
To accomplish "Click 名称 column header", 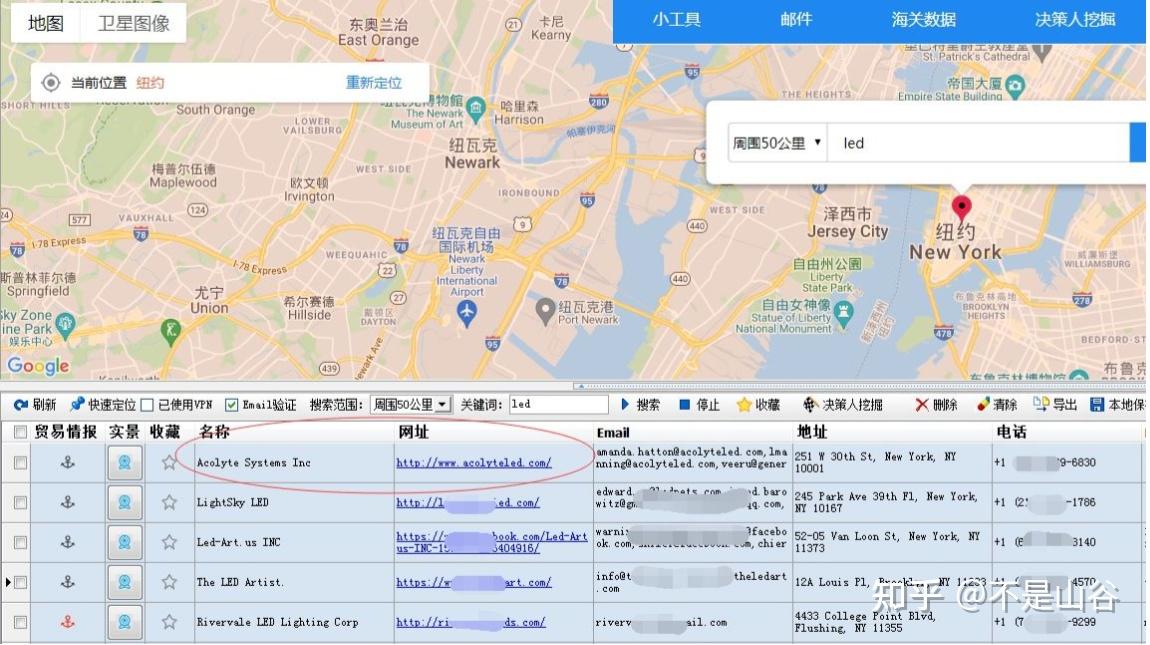I will (214, 432).
